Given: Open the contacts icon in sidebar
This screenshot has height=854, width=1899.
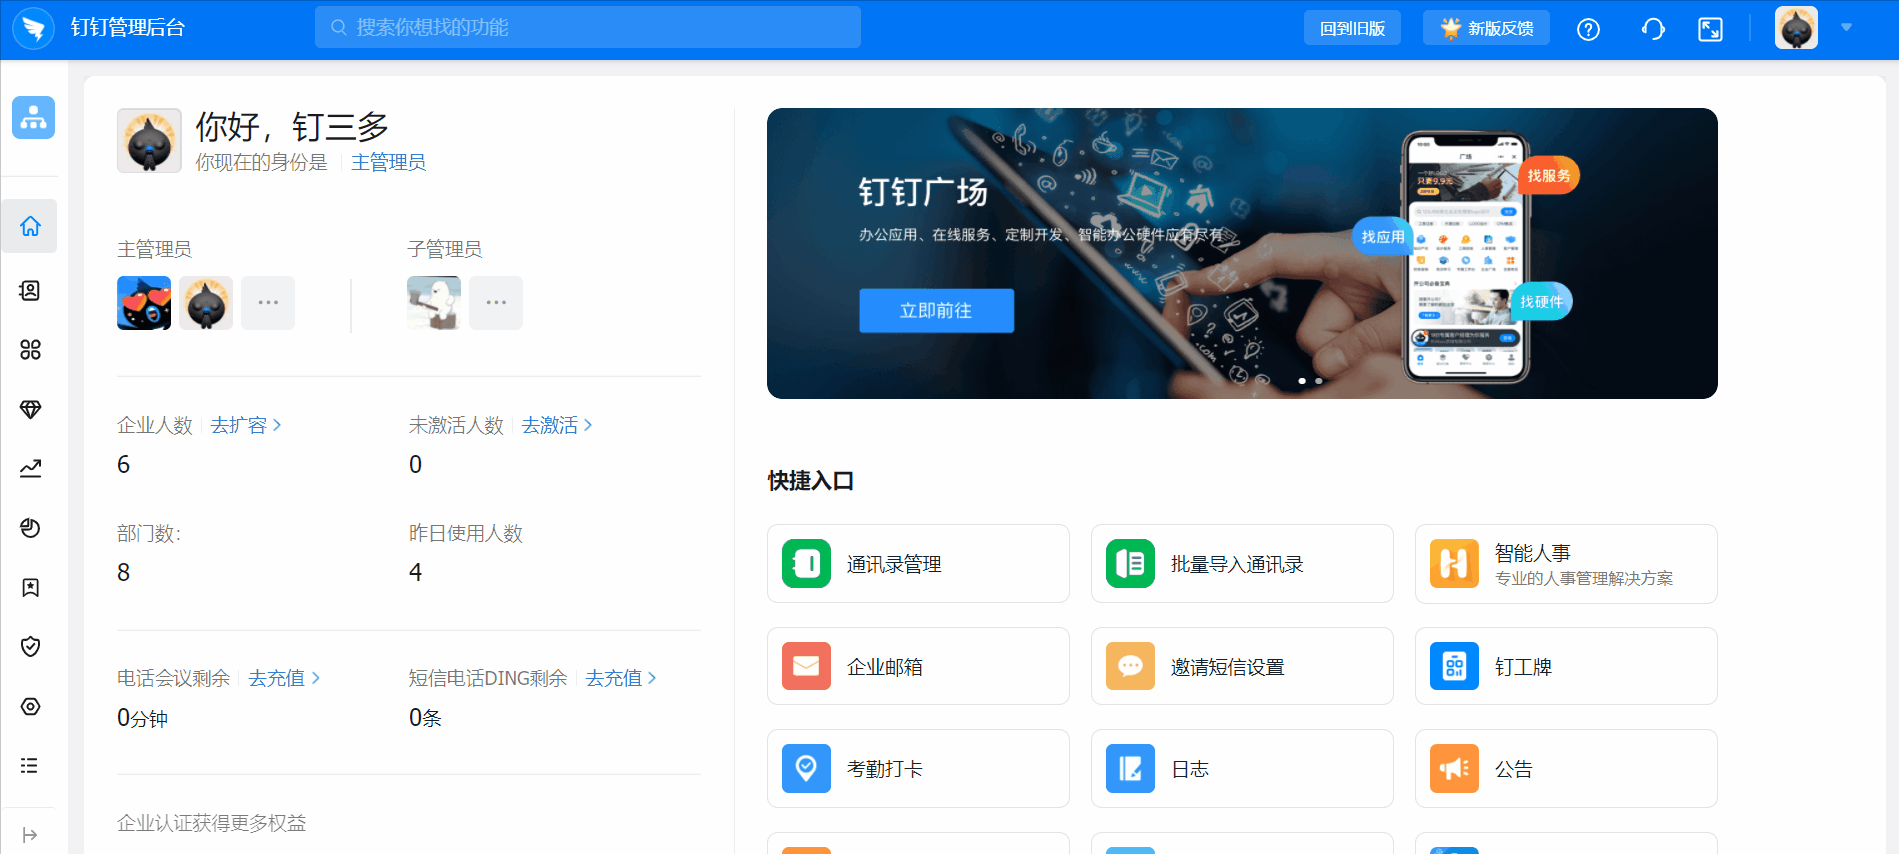Looking at the screenshot, I should (x=31, y=291).
